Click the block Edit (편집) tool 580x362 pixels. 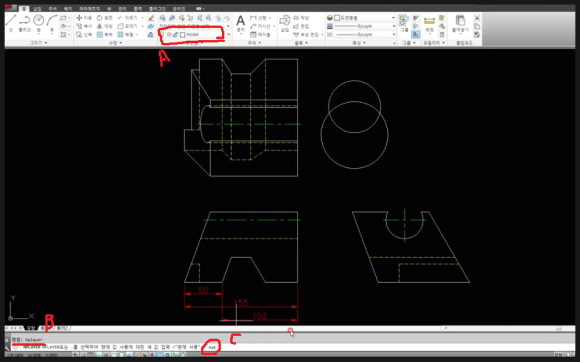(301, 26)
